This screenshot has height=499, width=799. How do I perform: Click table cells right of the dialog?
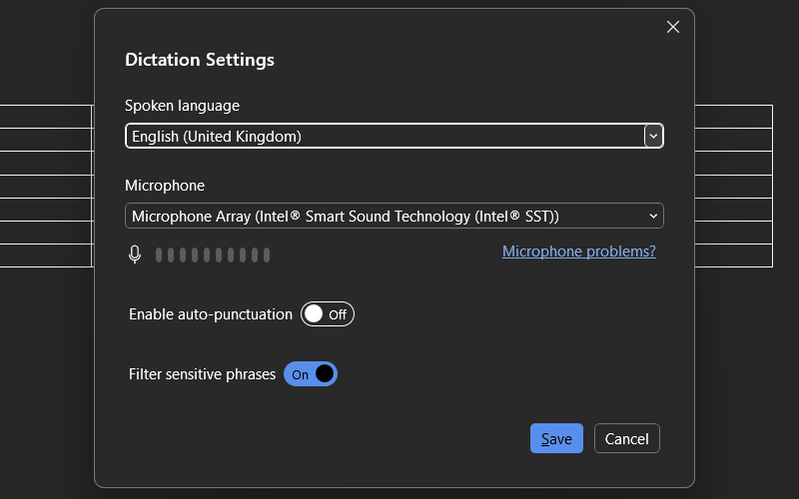733,186
